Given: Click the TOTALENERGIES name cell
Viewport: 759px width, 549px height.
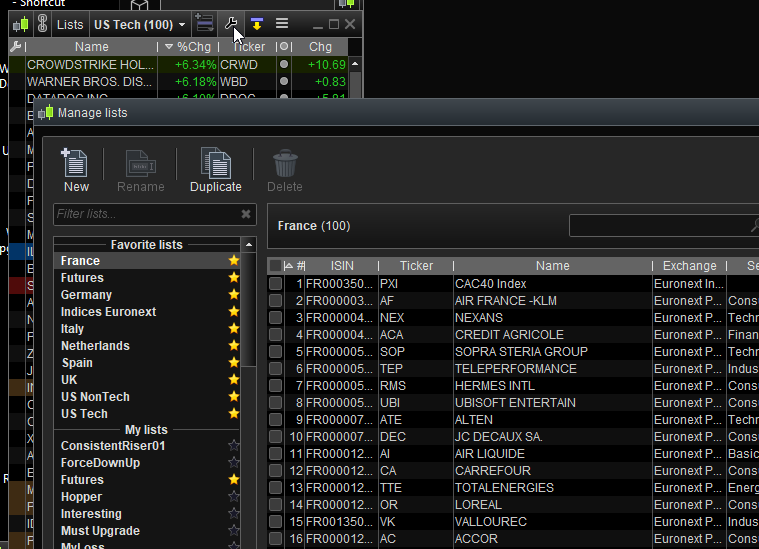Looking at the screenshot, I should pyautogui.click(x=552, y=488).
